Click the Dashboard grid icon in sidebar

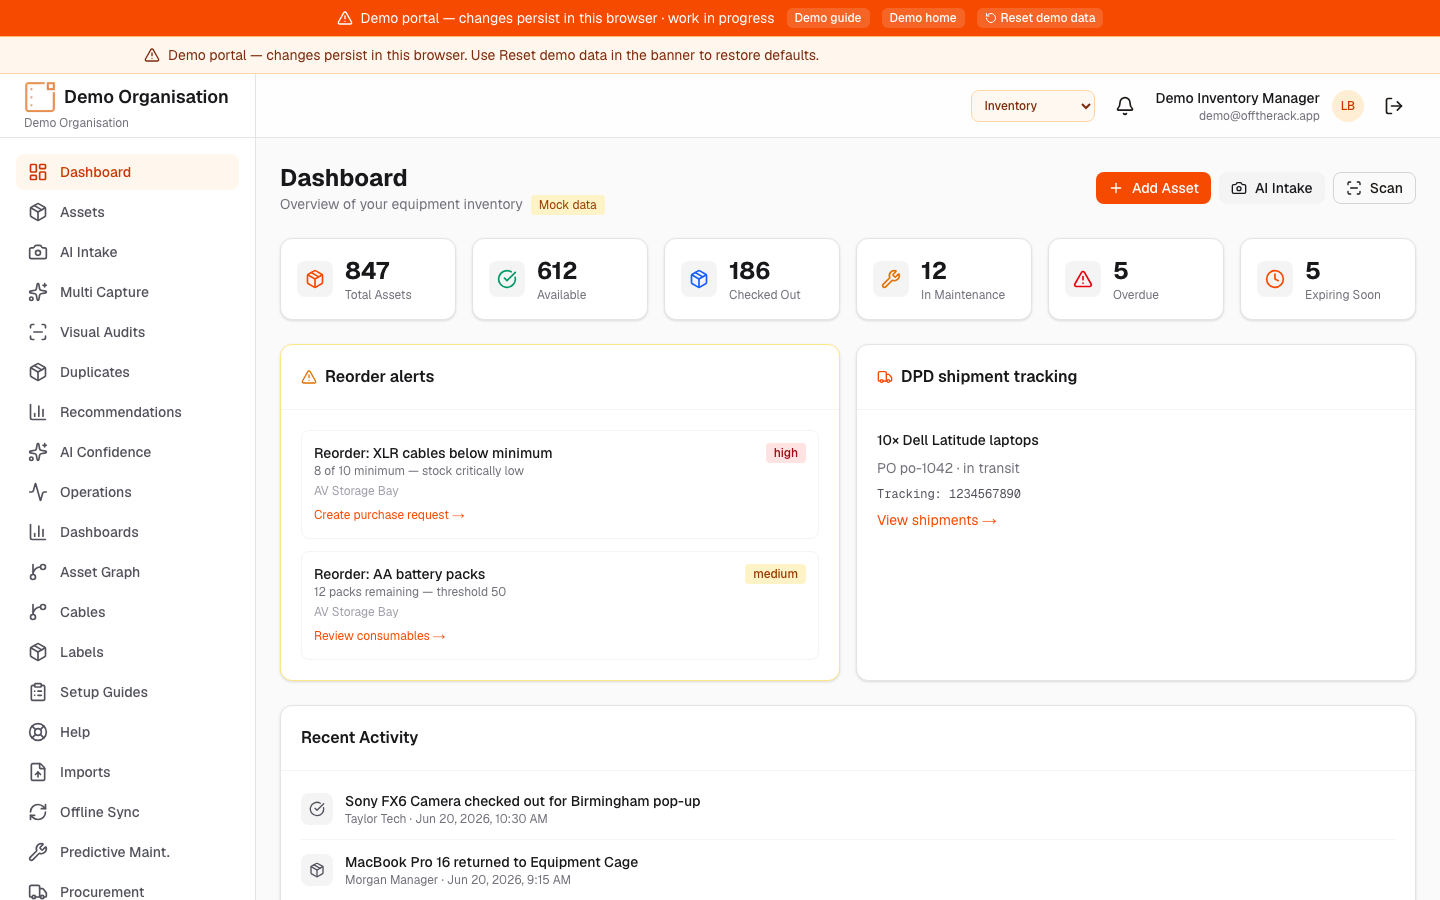pos(38,172)
